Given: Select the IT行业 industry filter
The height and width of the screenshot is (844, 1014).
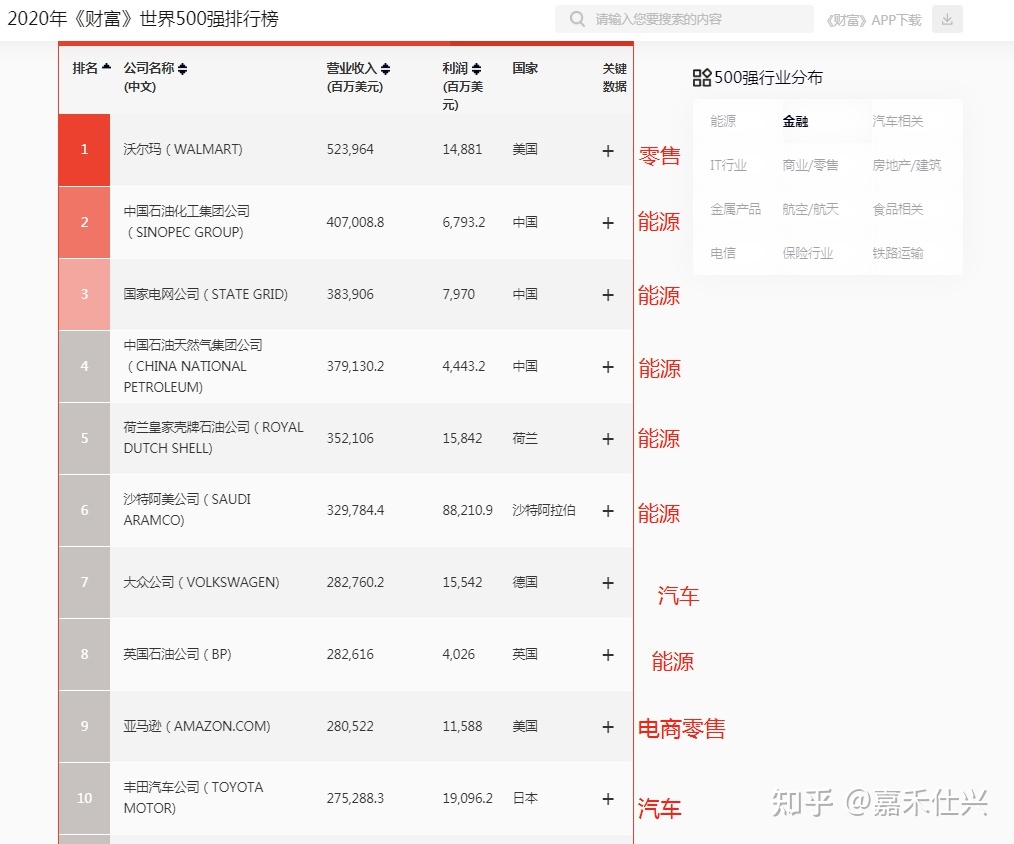Looking at the screenshot, I should (x=728, y=165).
